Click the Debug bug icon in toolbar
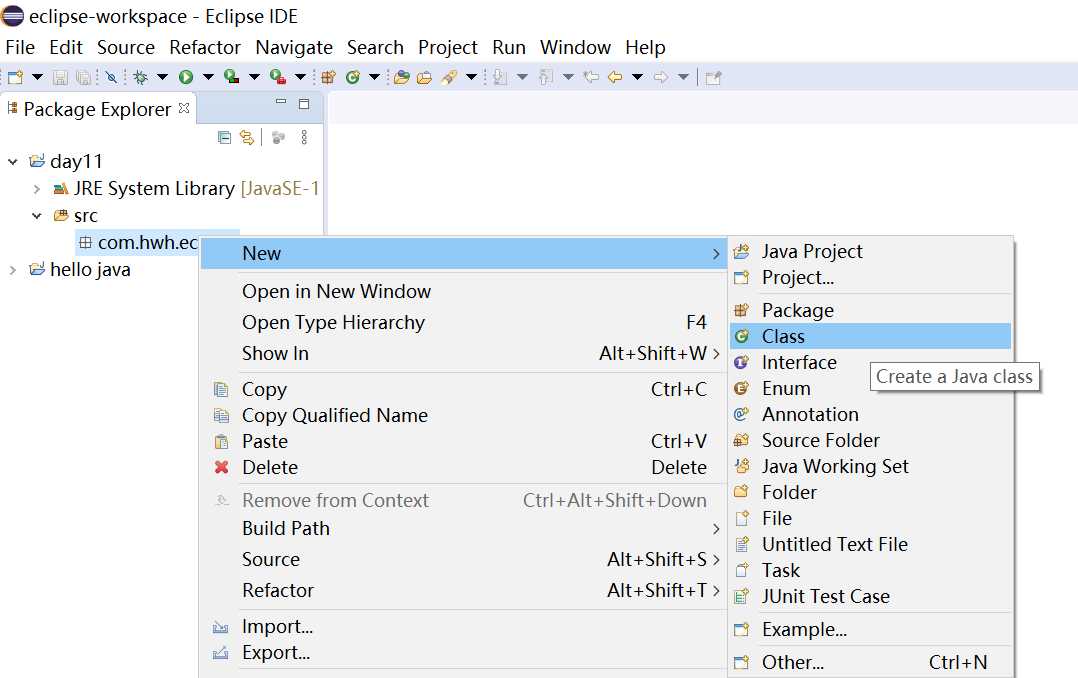 [x=140, y=77]
